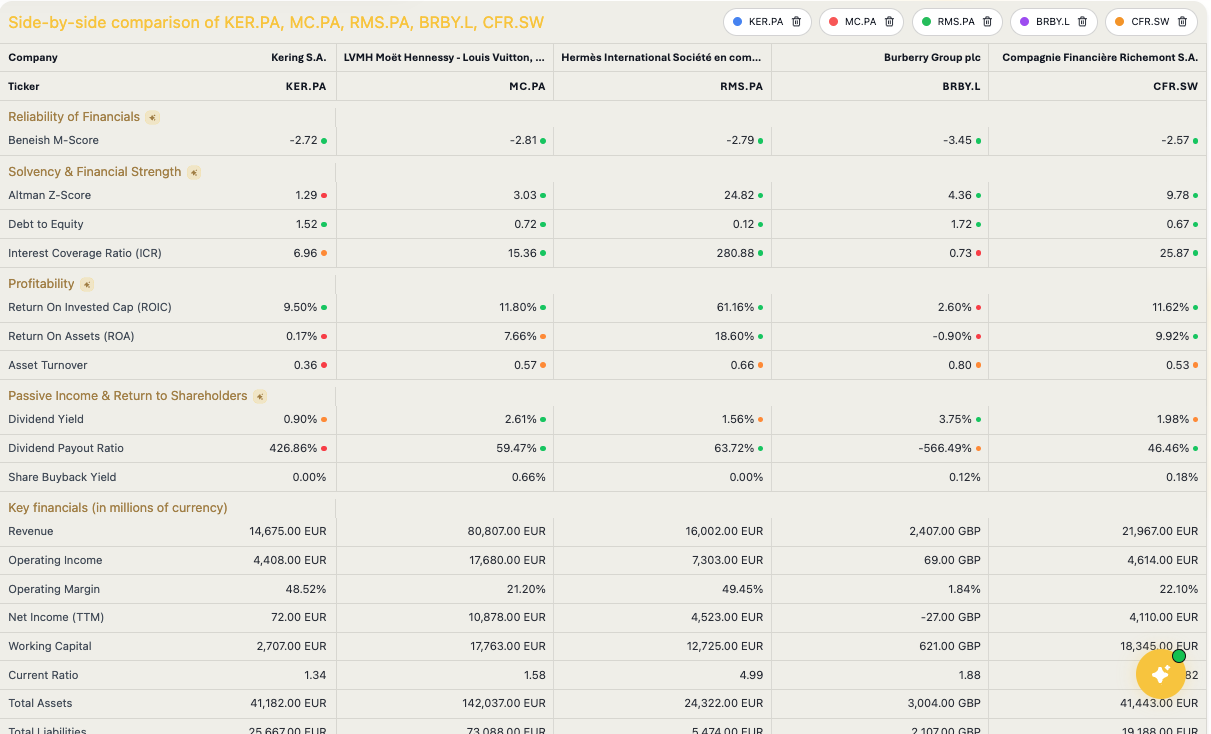This screenshot has height=734, width=1211.
Task: Click Hermès Current Ratio value 4.99
Action: pyautogui.click(x=752, y=675)
